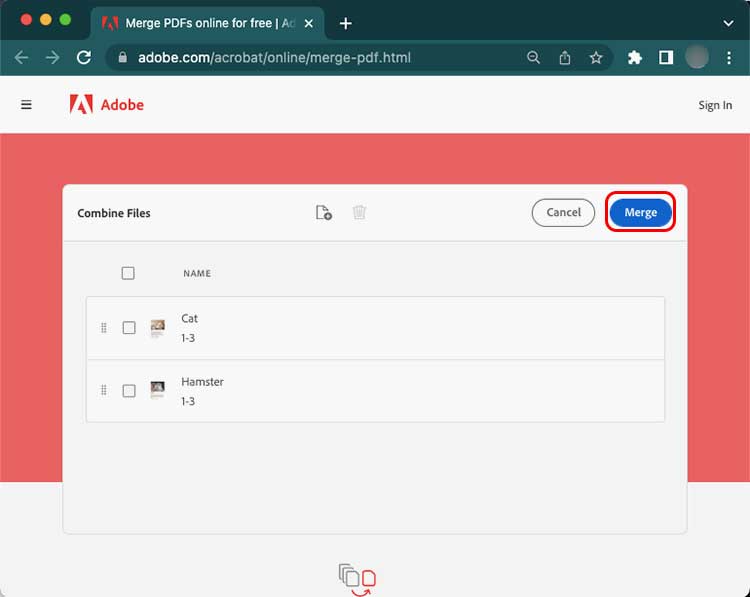The width and height of the screenshot is (750, 597).
Task: Click the Adobe logo
Action: [x=106, y=104]
